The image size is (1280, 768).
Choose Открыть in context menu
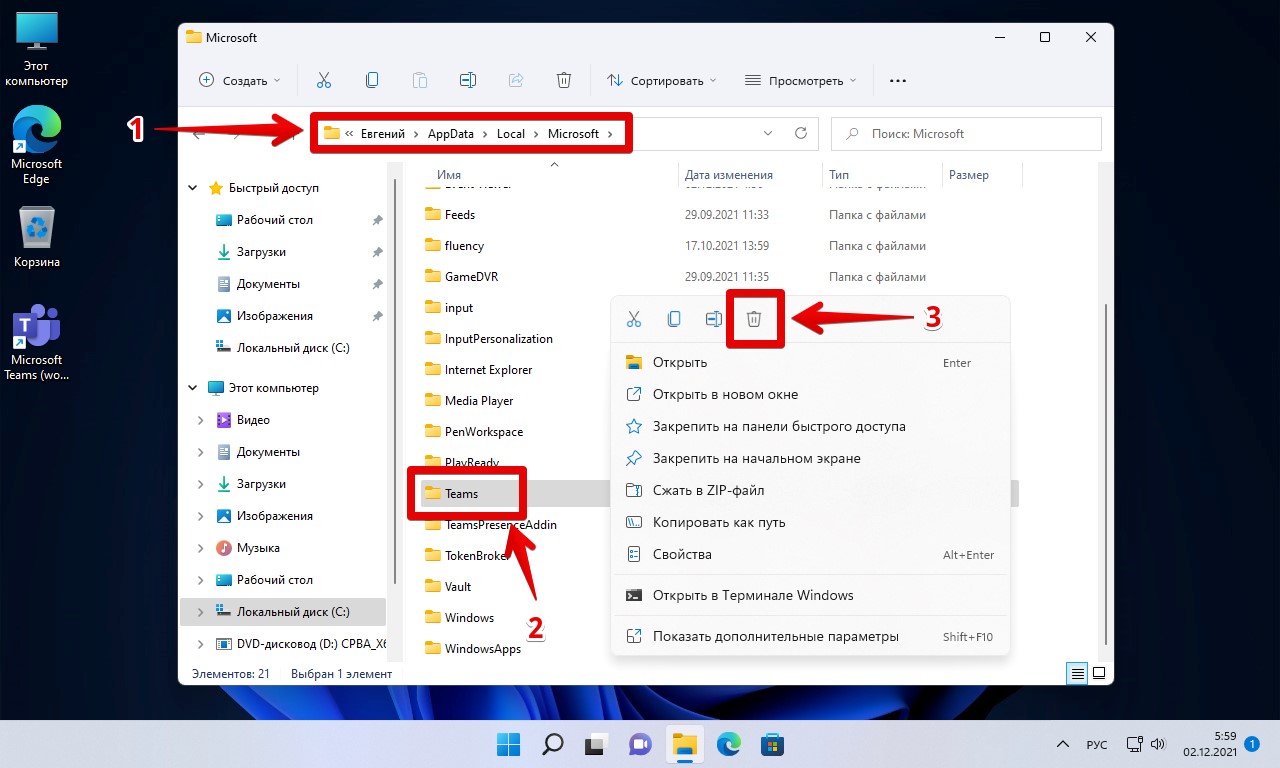click(x=810, y=363)
